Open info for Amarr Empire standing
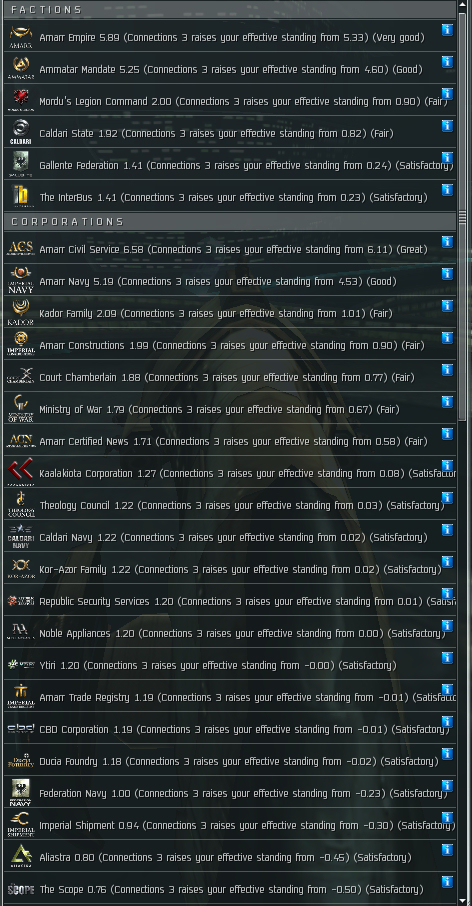The image size is (472, 906). (447, 29)
